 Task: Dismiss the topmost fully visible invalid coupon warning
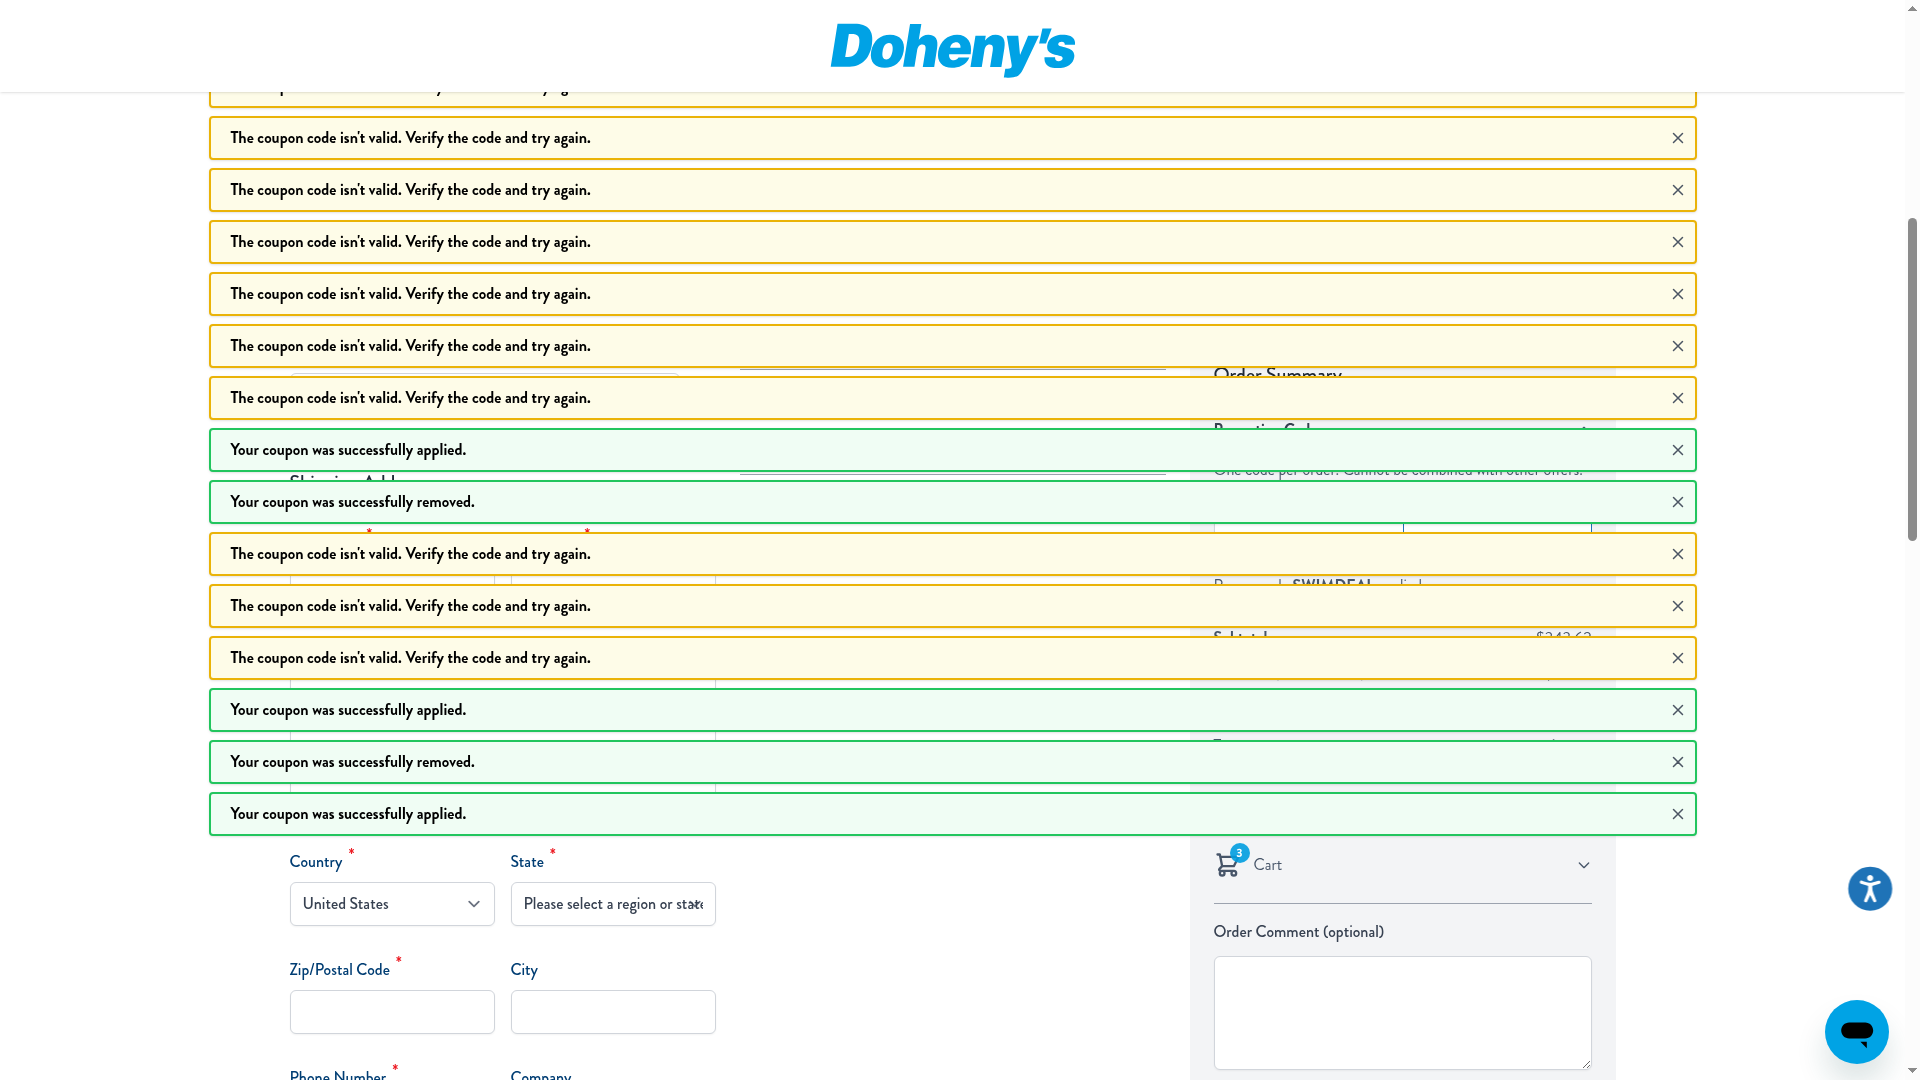tap(1677, 138)
